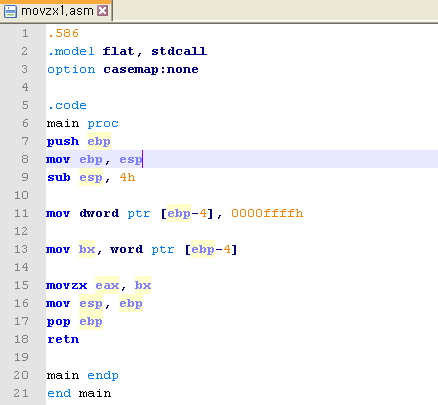438x405 pixels.
Task: Click 'esp' register on line 16
Action: (x=91, y=304)
